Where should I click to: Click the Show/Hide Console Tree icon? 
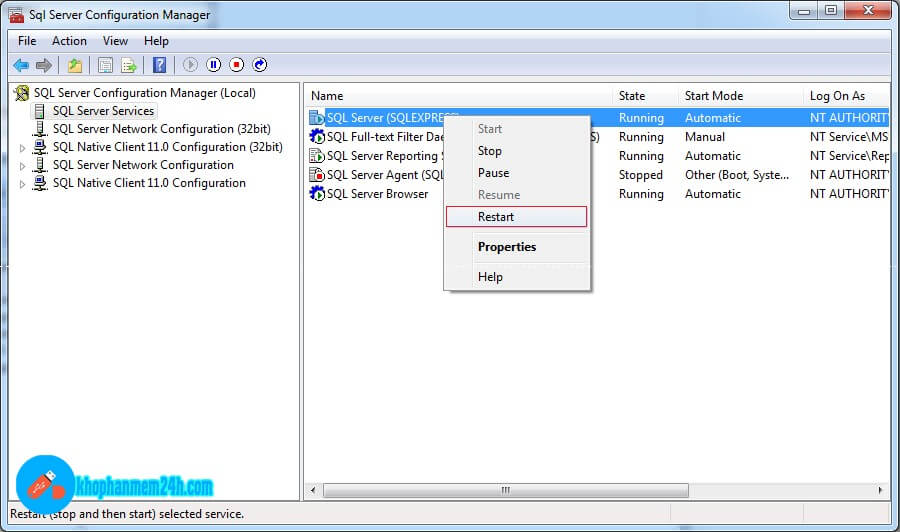click(x=105, y=65)
